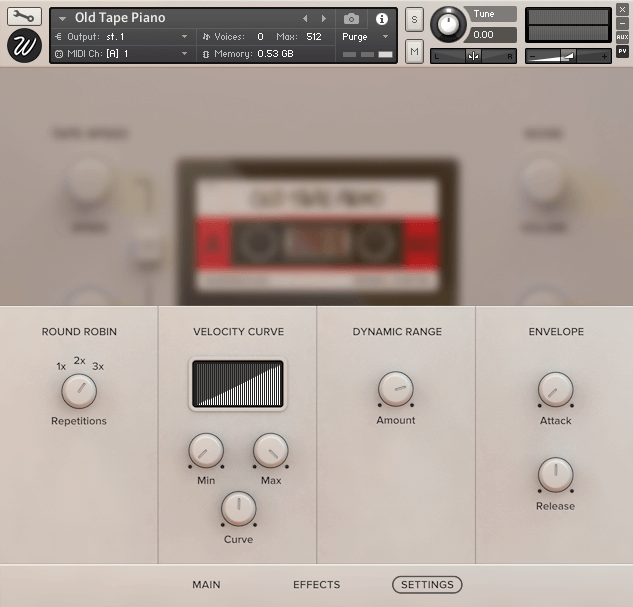Select 3x round robin repetitions
The width and height of the screenshot is (633, 607).
click(x=98, y=366)
